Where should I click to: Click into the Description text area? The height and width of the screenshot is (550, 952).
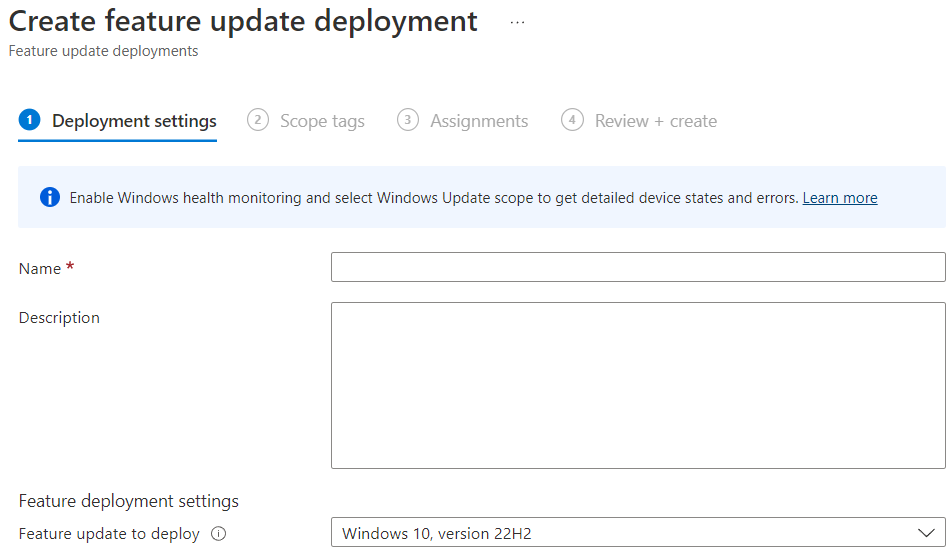pos(638,385)
